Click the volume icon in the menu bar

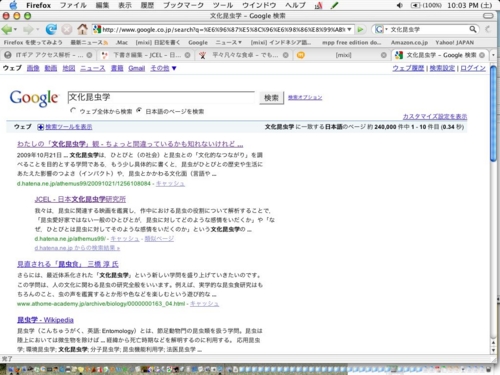point(400,5)
